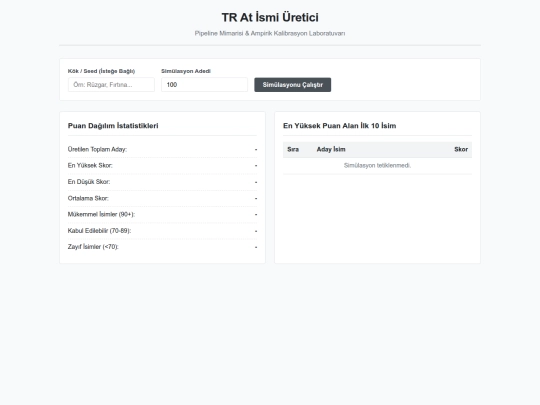This screenshot has height=405, width=540.
Task: Click the Simülasyon tetiklenmedi placeholder row
Action: tap(377, 166)
